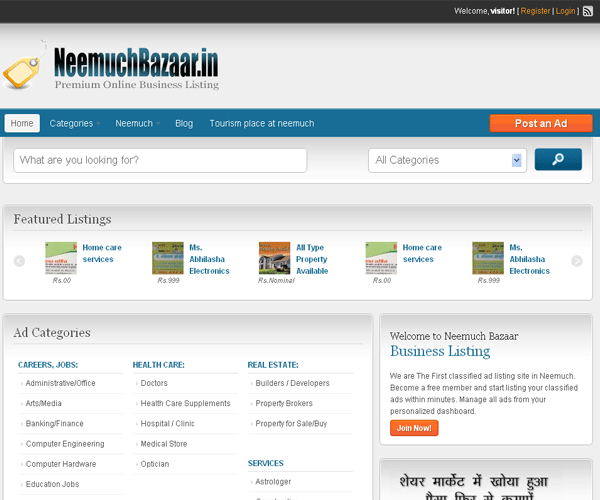Click the Register link

coord(536,11)
